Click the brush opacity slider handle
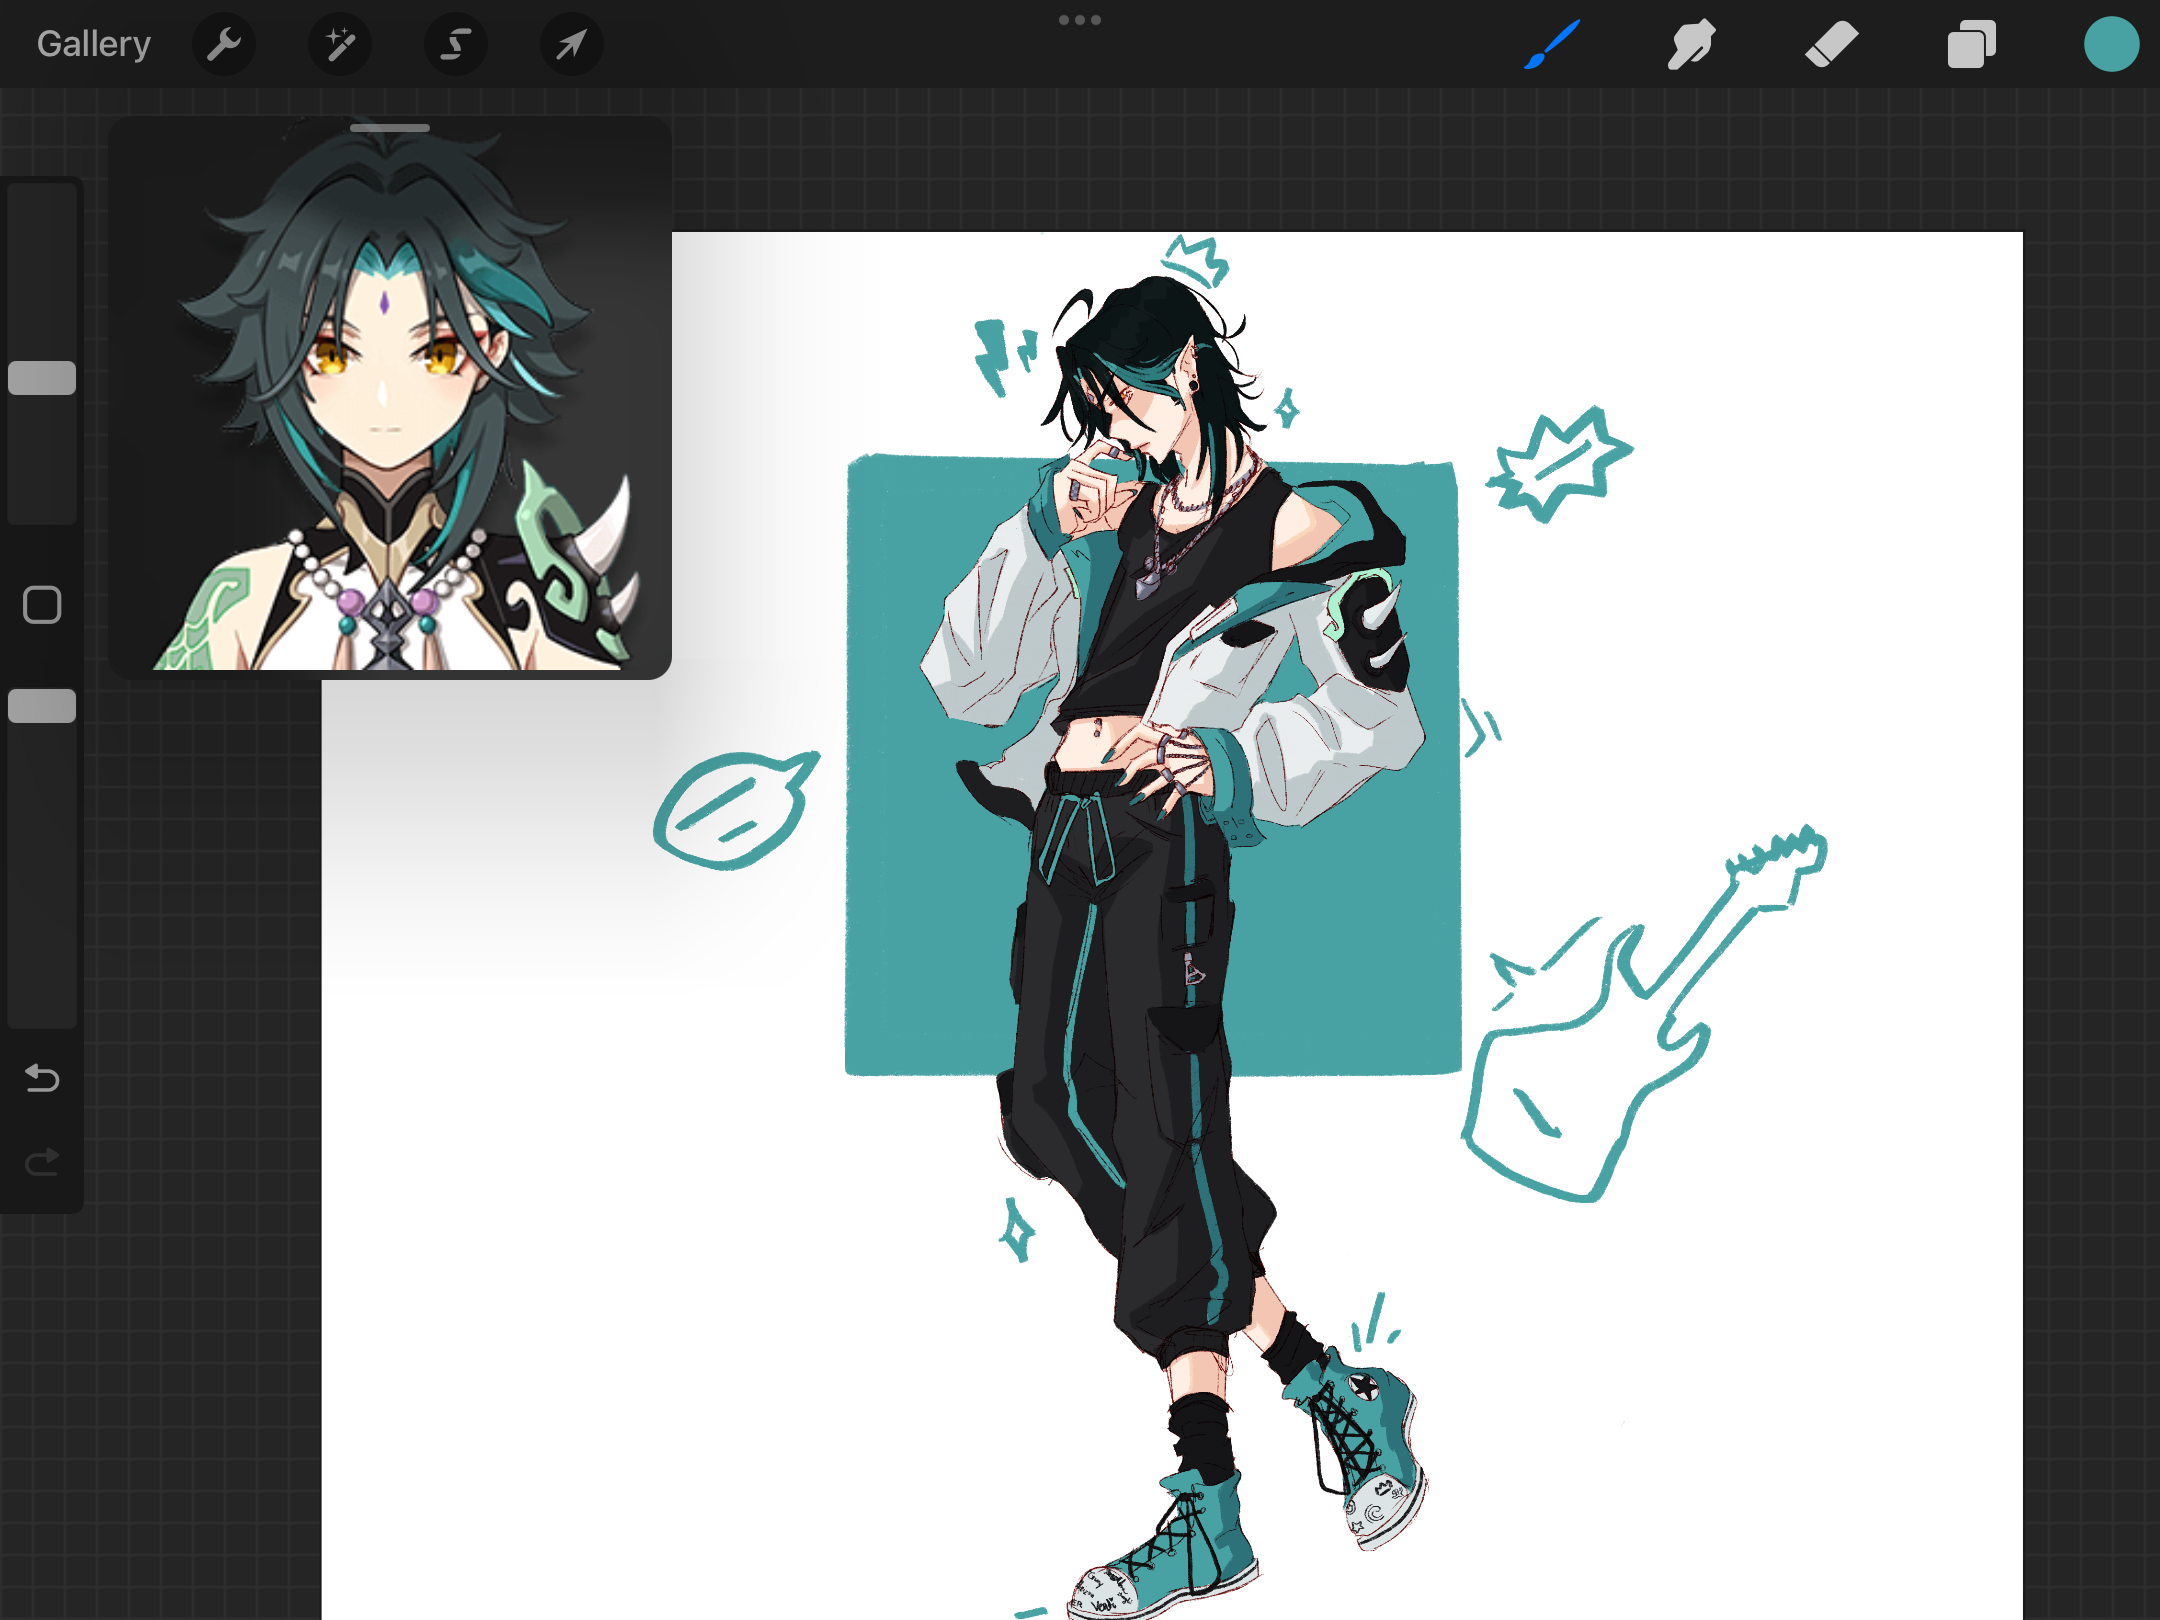This screenshot has height=1620, width=2160. [x=42, y=706]
